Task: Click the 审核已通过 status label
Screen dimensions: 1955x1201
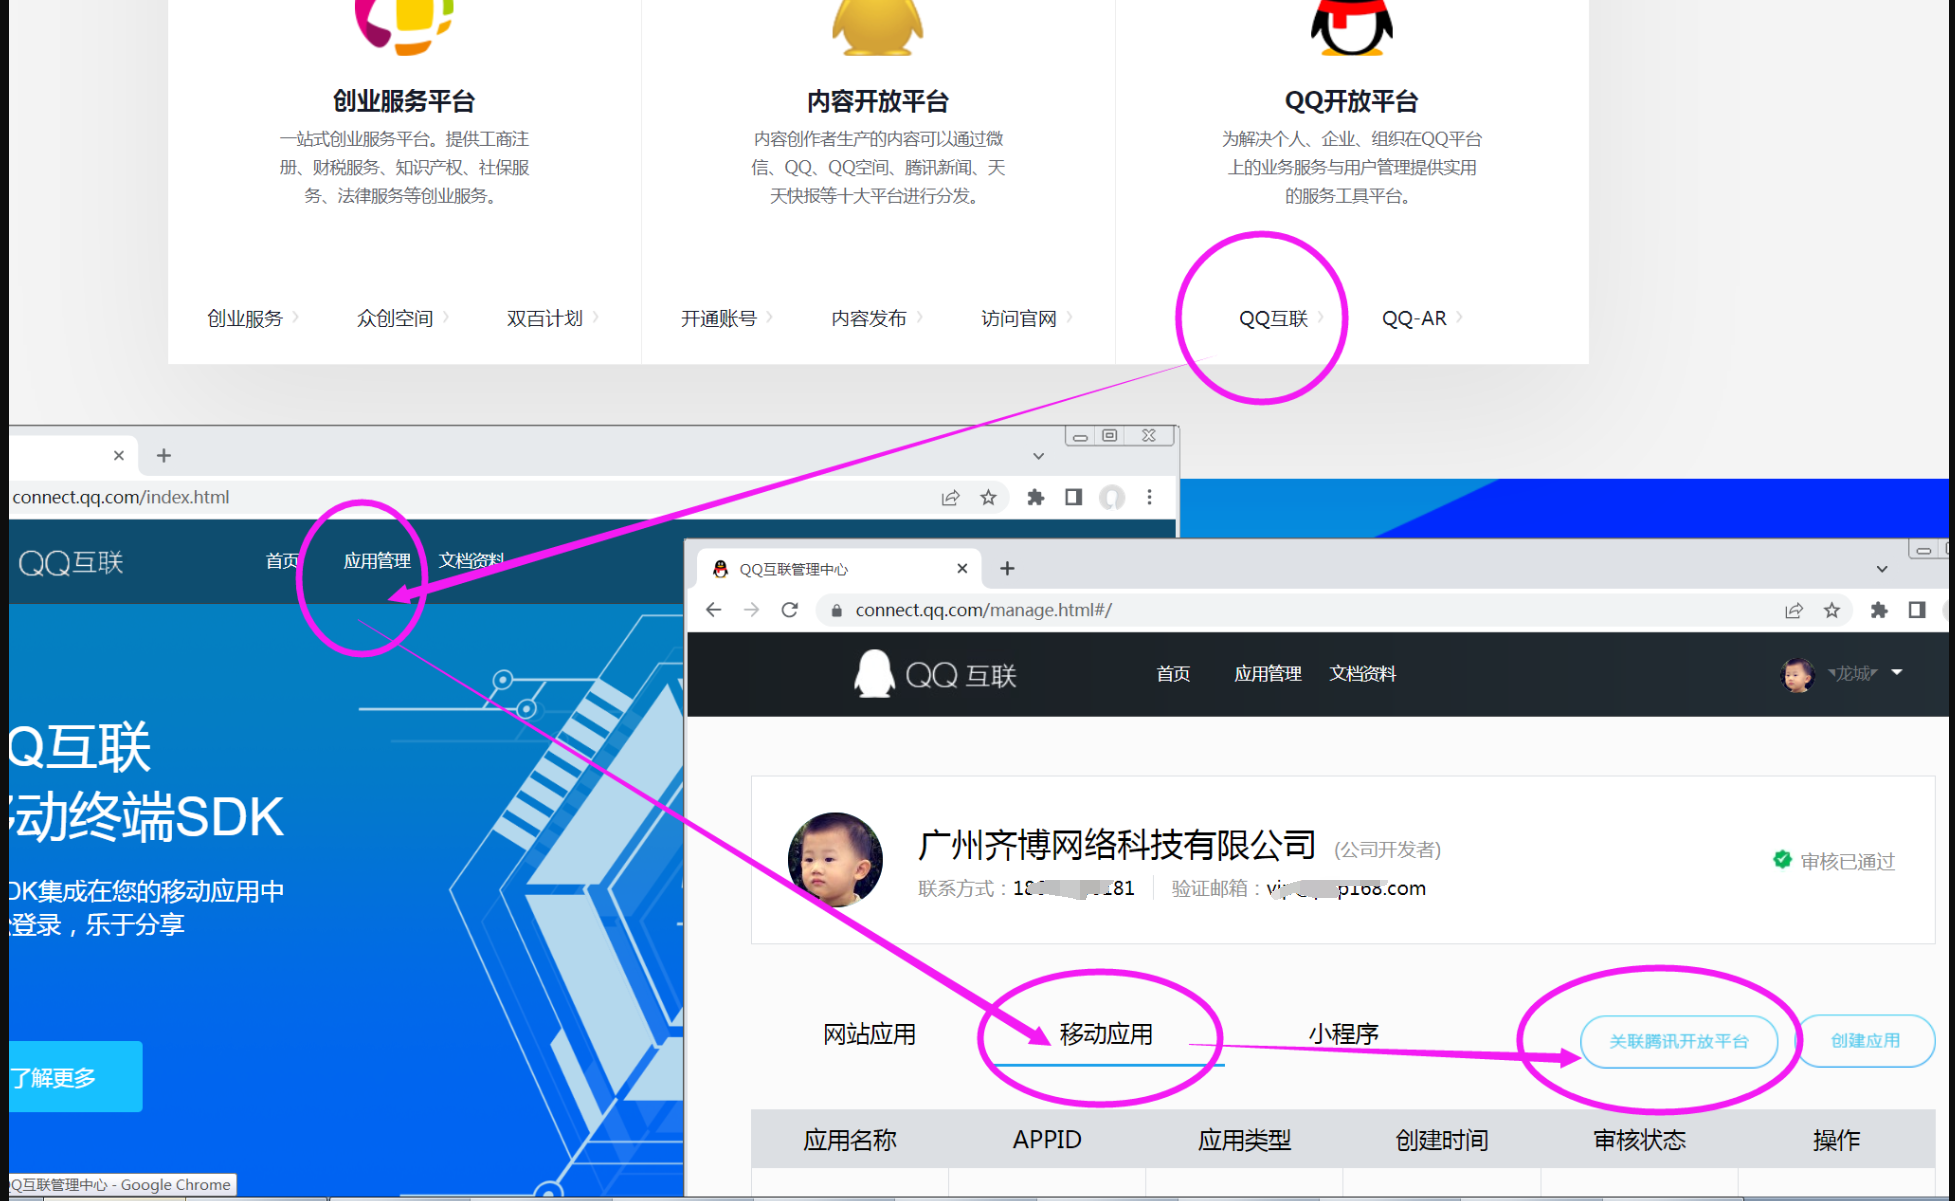Action: (x=1834, y=861)
